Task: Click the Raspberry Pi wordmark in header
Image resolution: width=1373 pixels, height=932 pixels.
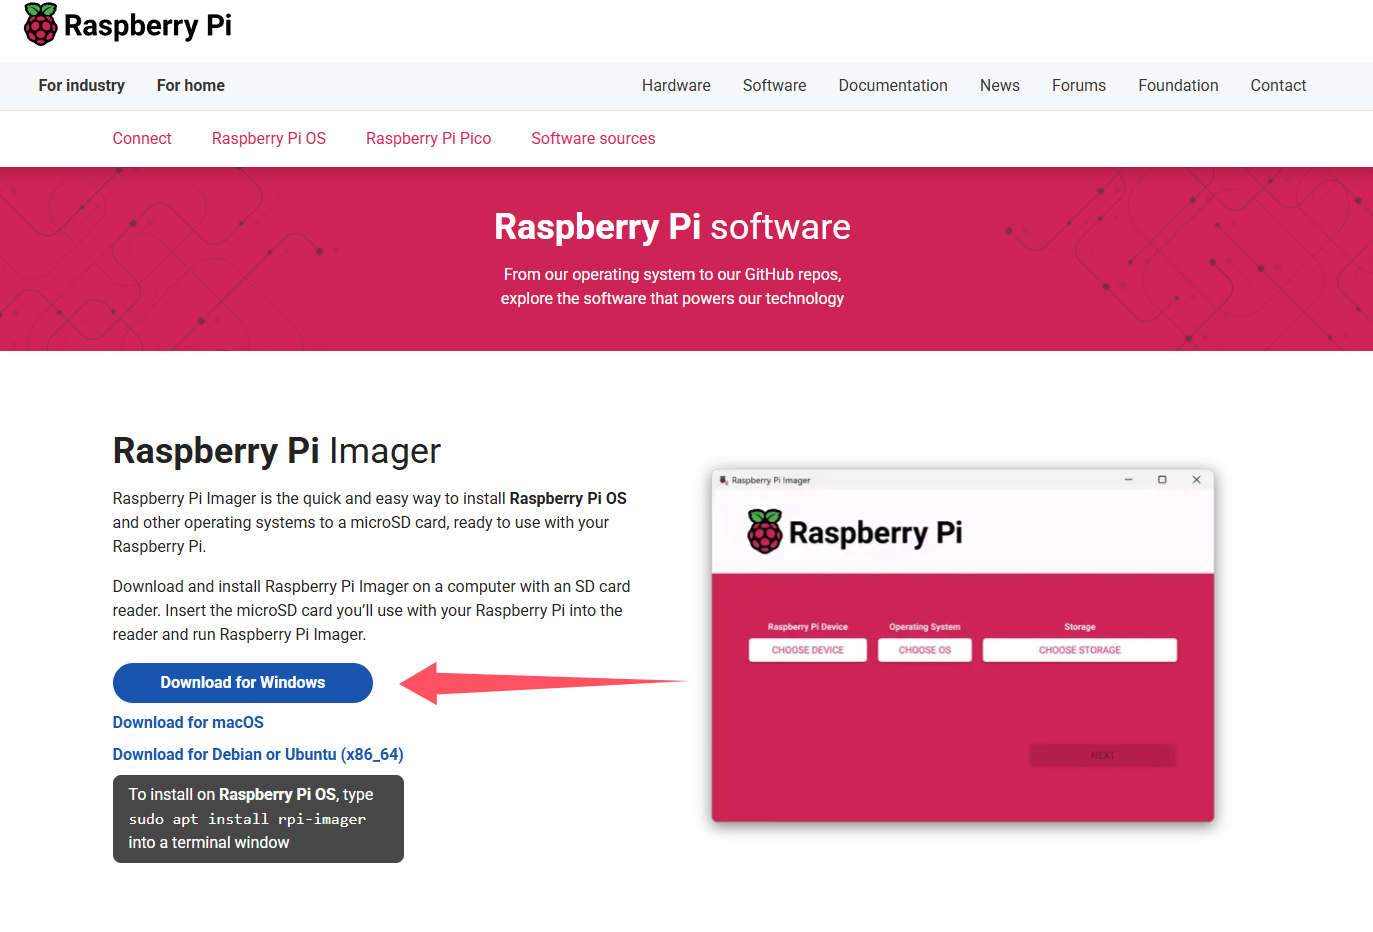Action: (148, 25)
